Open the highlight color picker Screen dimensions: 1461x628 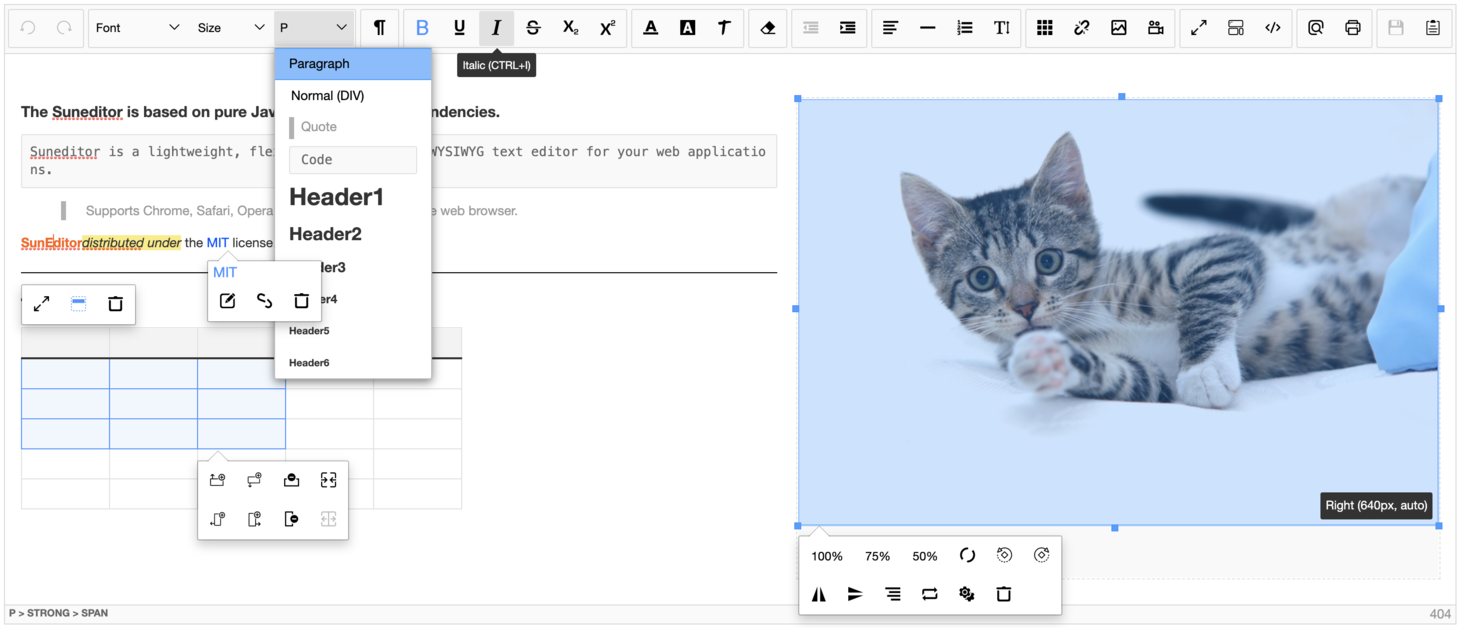click(x=688, y=28)
